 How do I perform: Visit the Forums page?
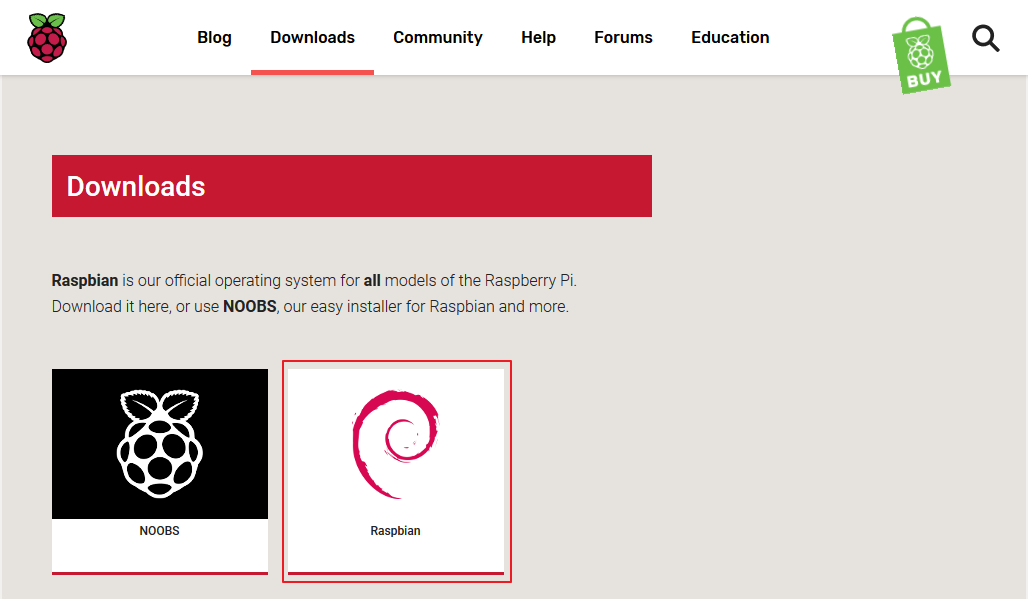623,38
